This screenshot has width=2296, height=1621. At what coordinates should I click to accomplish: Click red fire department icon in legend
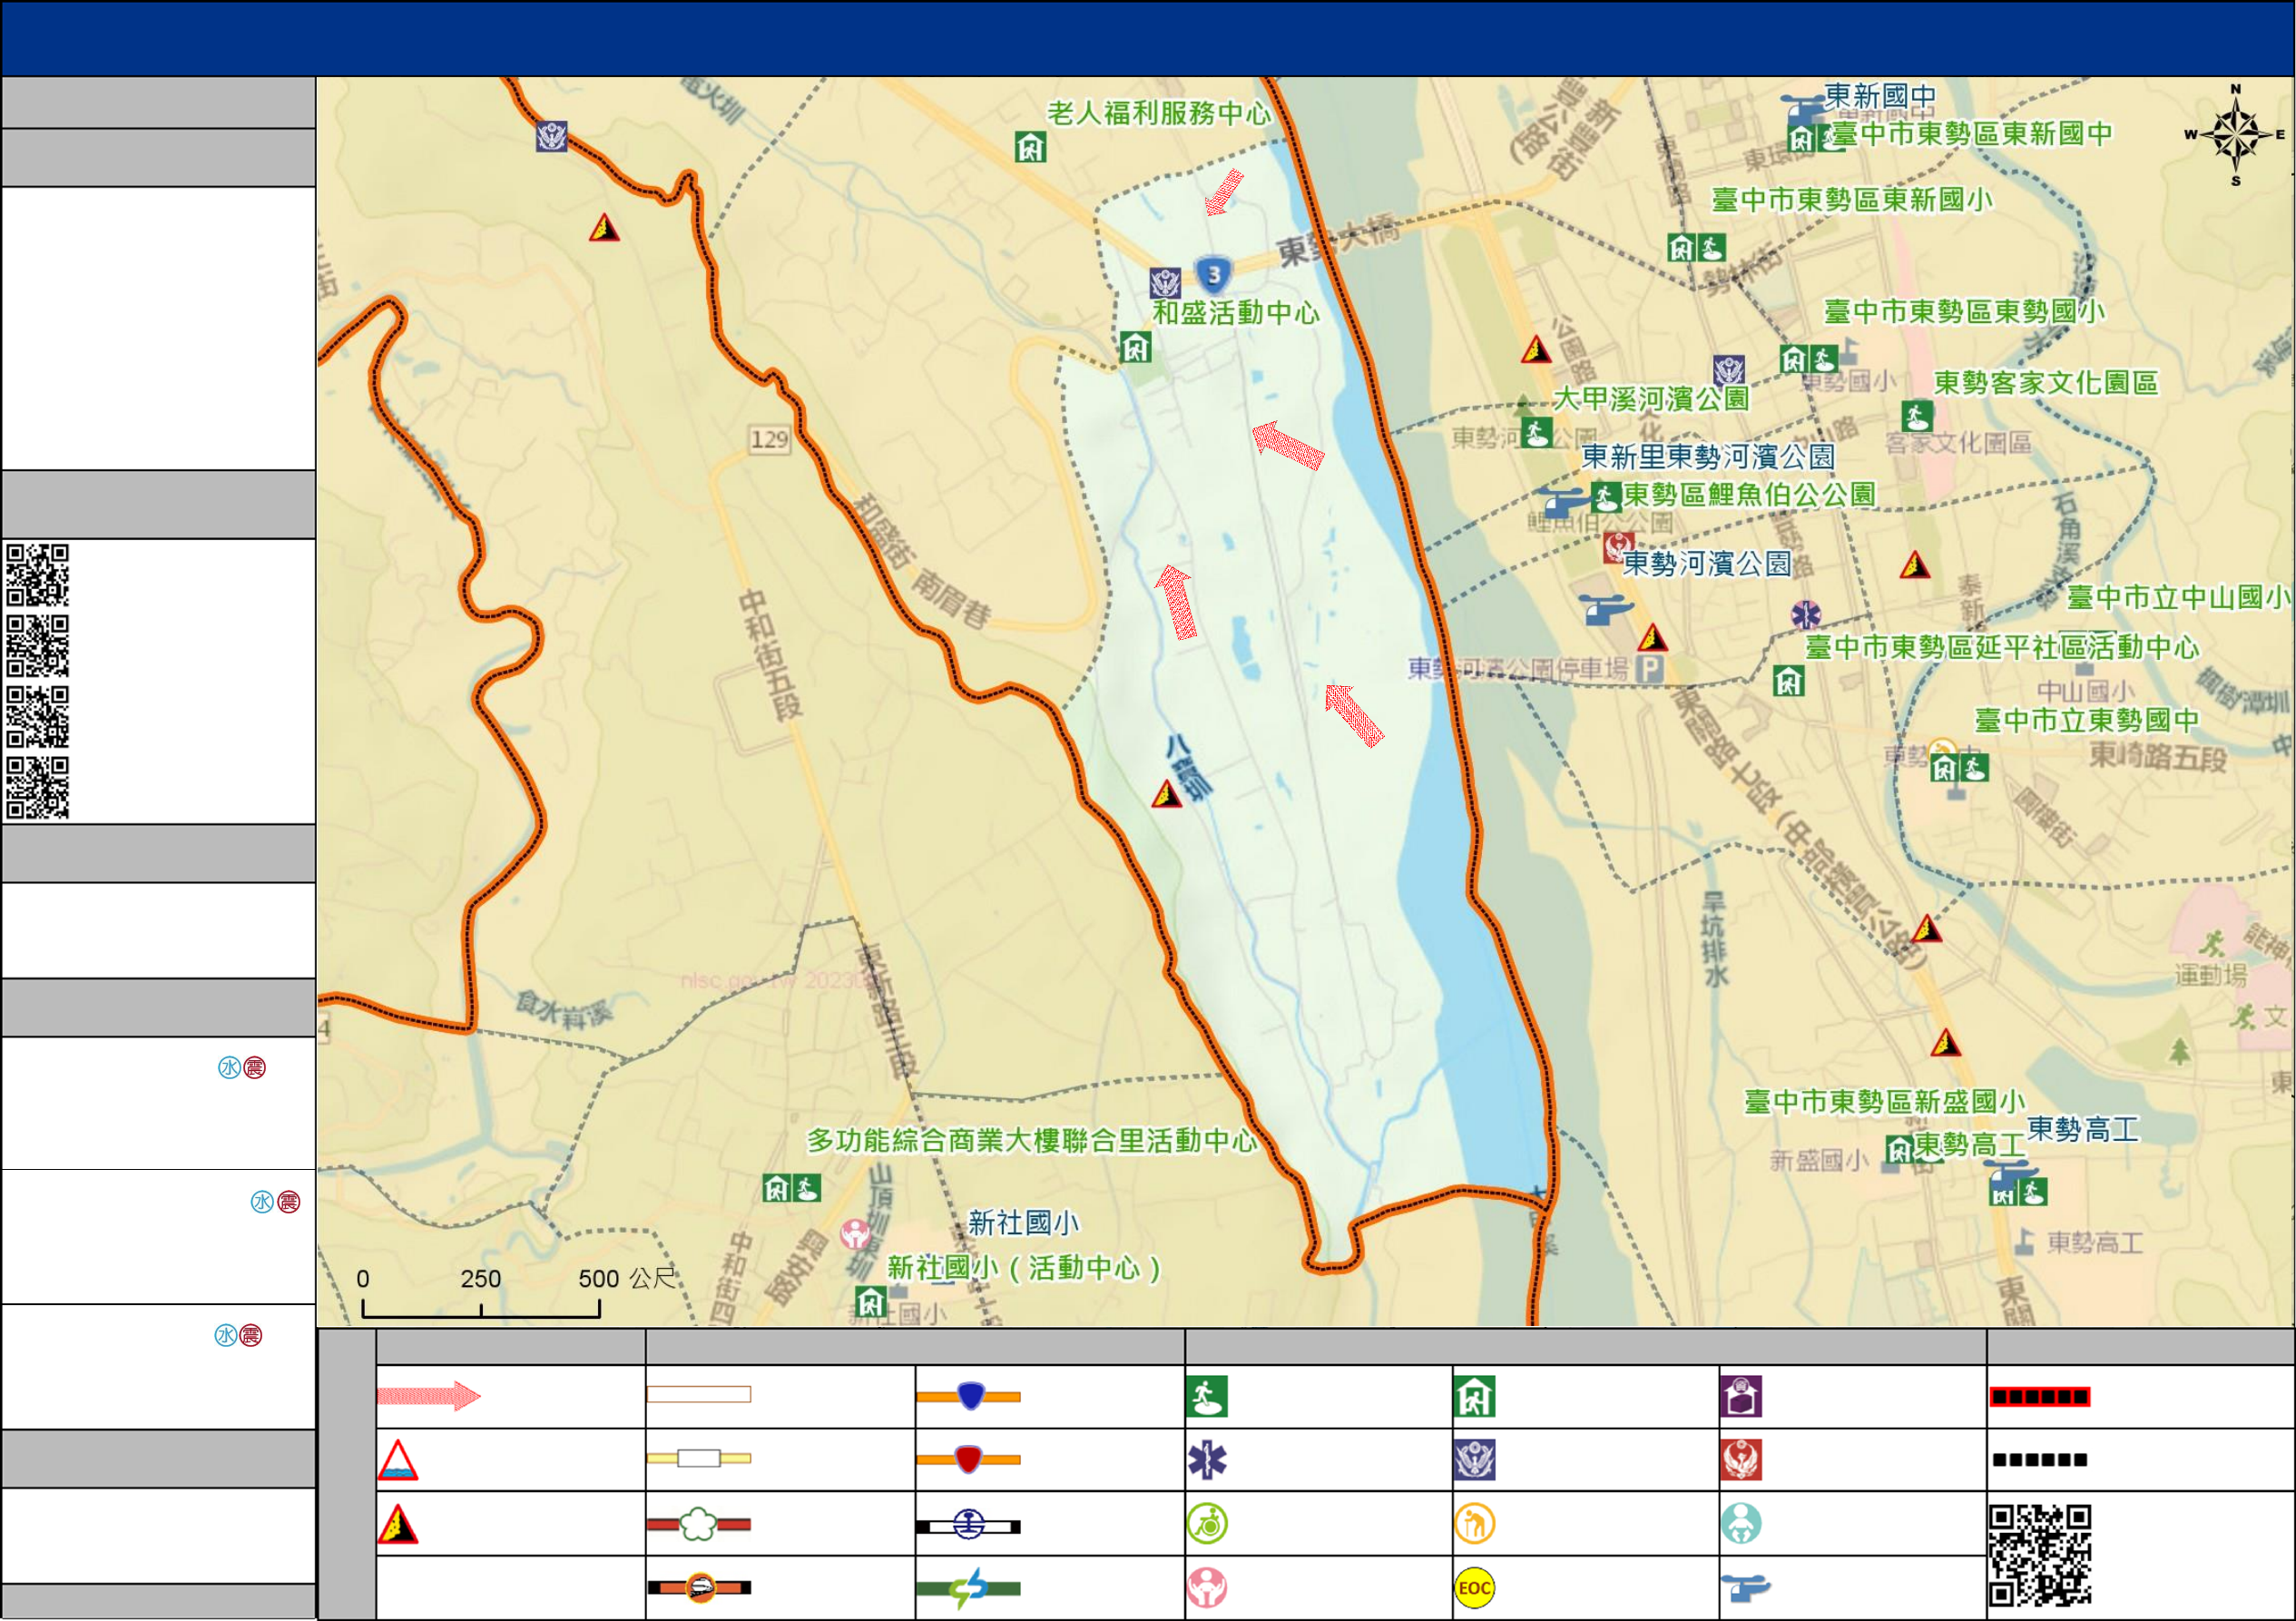click(1741, 1460)
